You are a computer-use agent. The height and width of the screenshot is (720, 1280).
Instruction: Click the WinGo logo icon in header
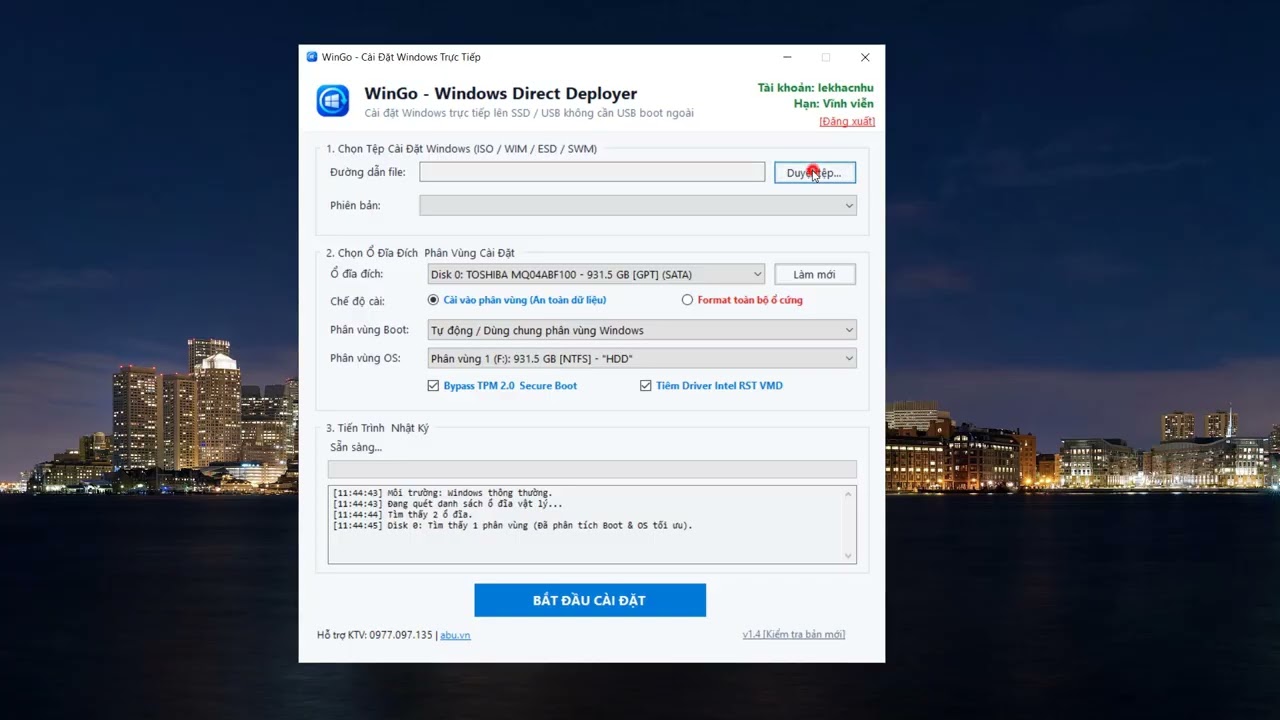coord(333,101)
